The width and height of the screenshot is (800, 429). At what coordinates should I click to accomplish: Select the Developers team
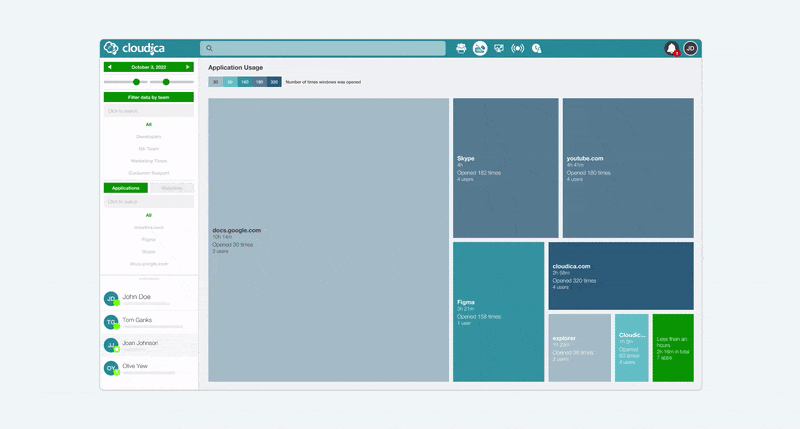(x=148, y=137)
